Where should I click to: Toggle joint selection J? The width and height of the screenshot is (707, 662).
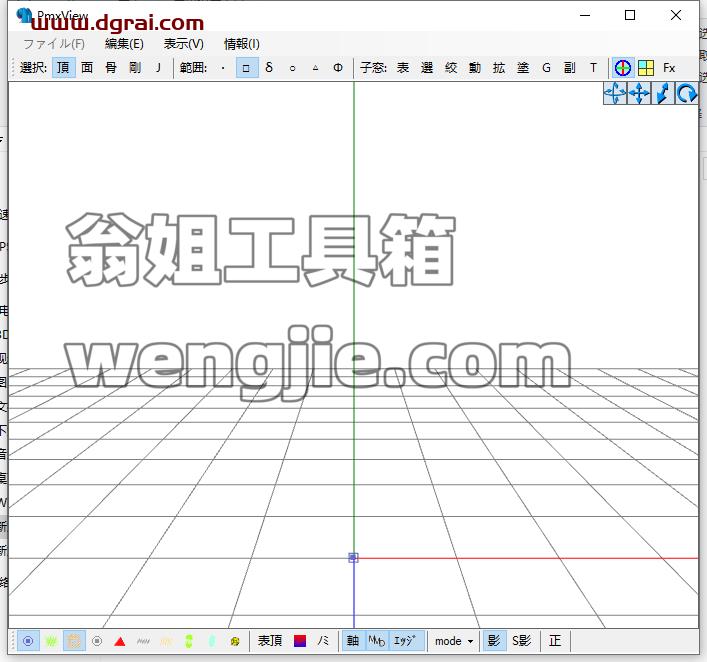[158, 68]
